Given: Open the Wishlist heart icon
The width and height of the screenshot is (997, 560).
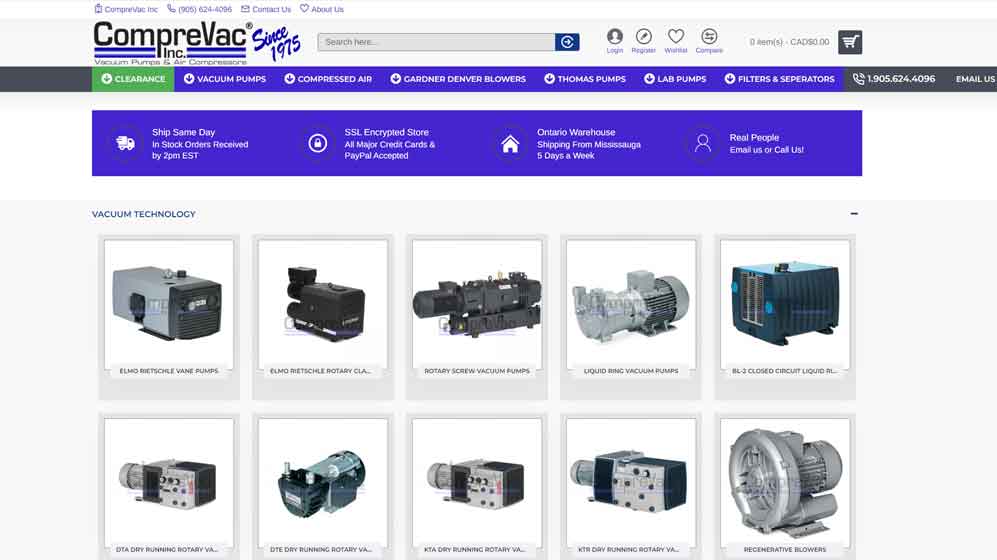Looking at the screenshot, I should tap(676, 37).
